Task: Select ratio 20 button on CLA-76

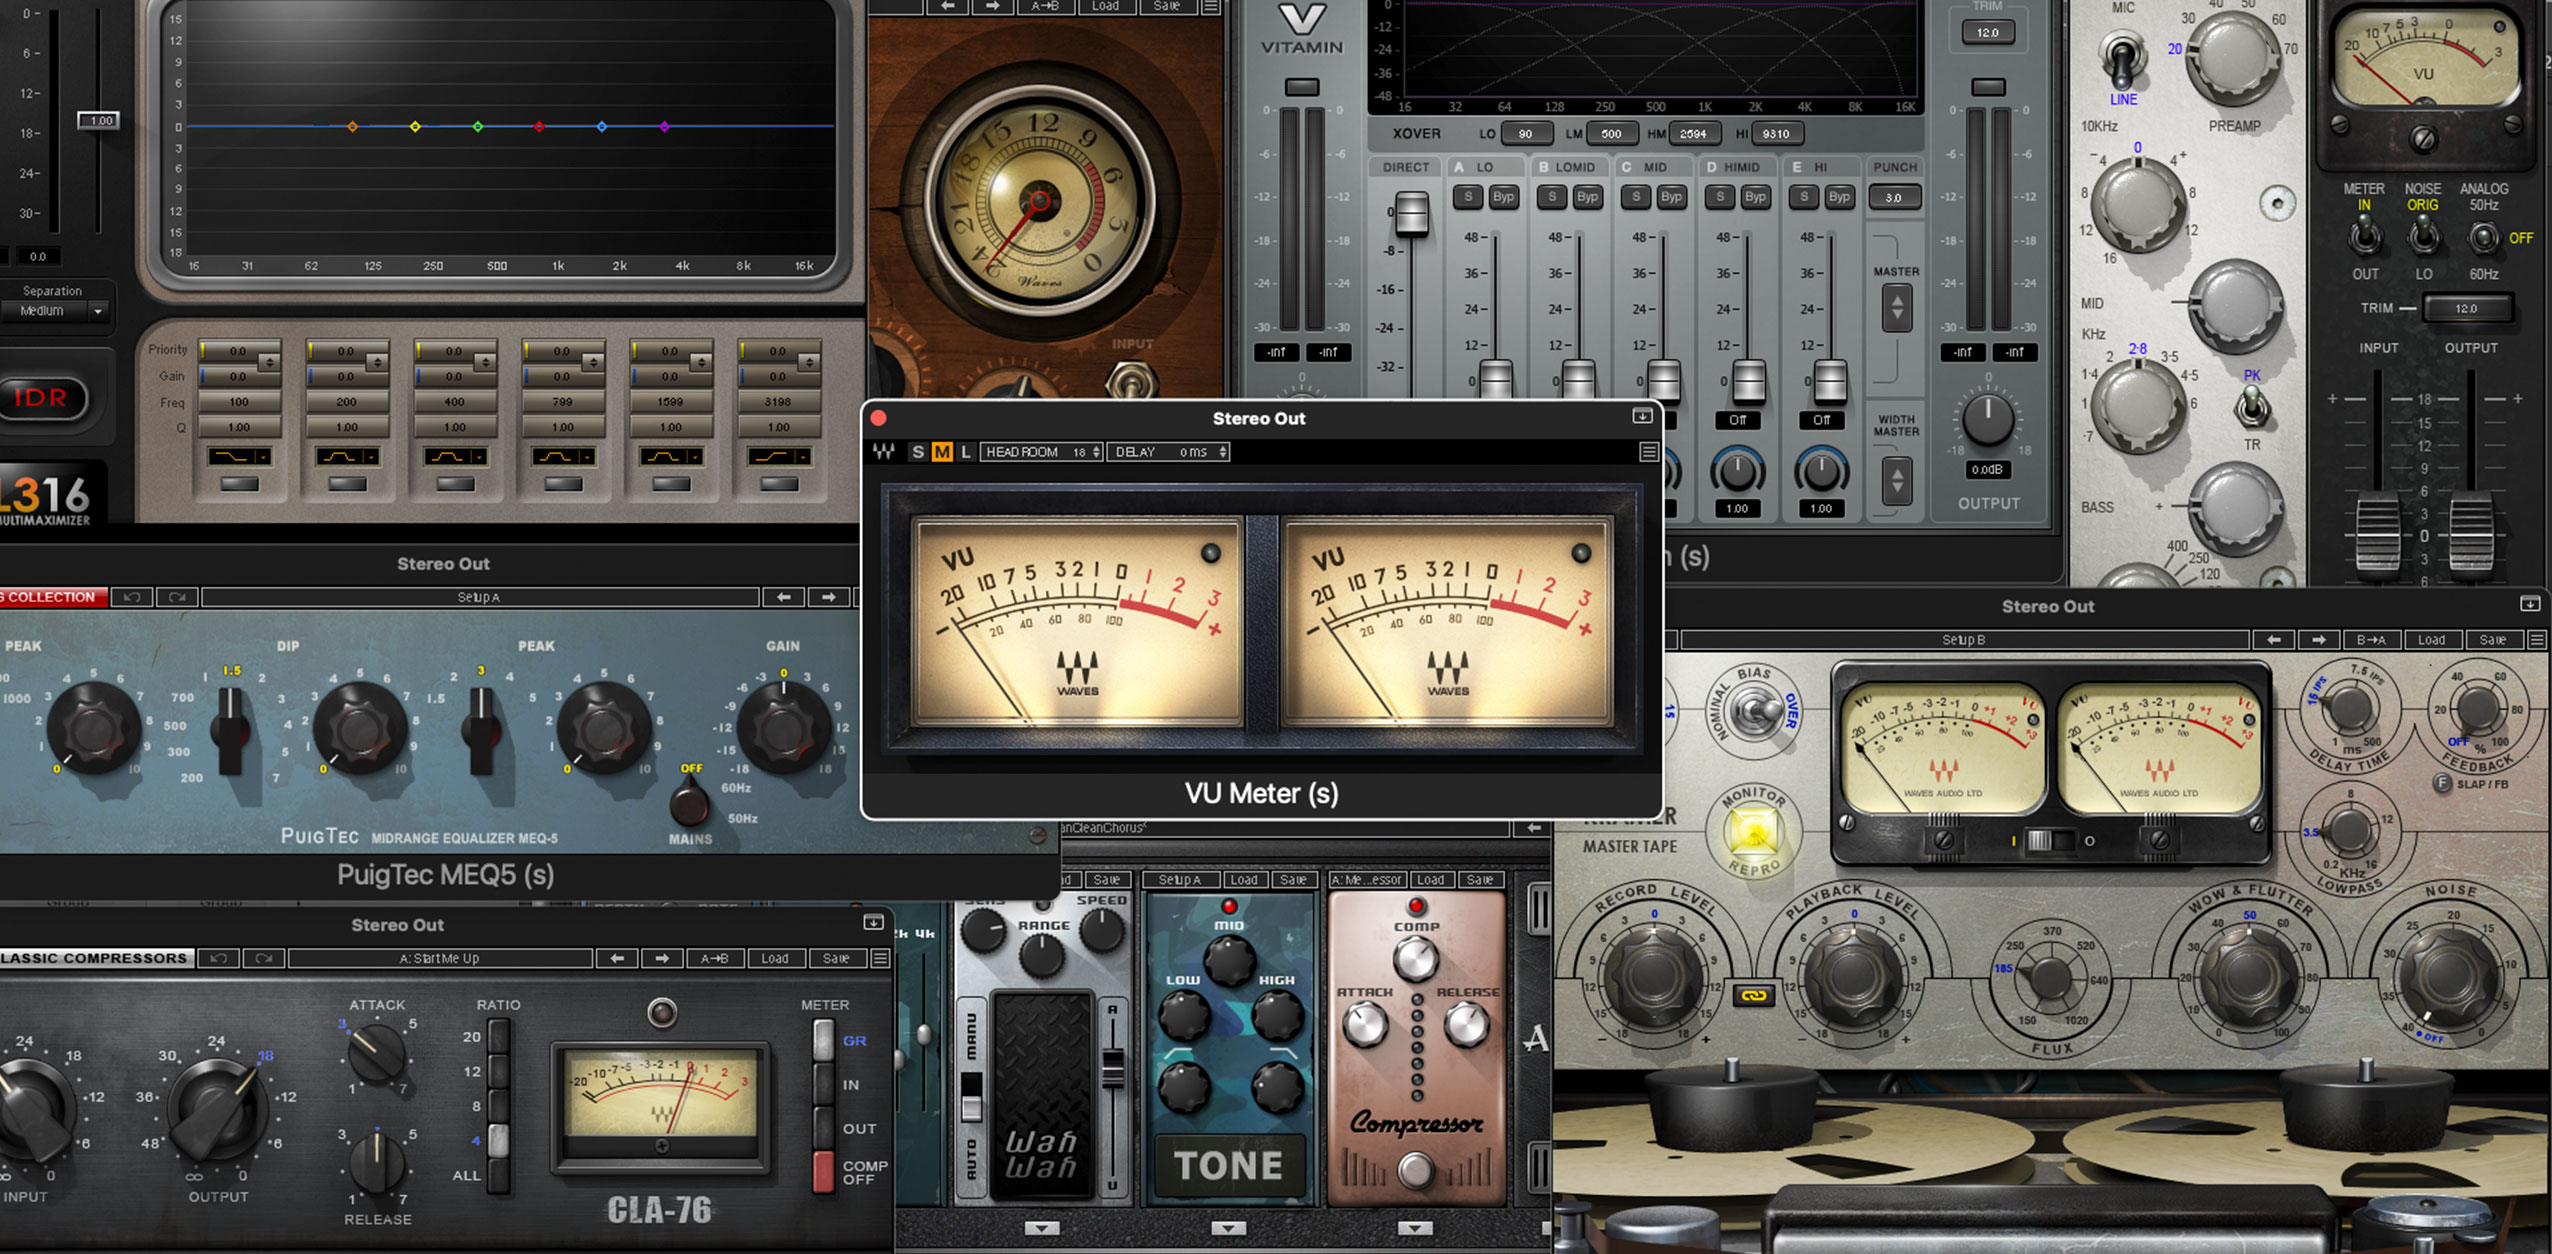Action: pos(497,1037)
